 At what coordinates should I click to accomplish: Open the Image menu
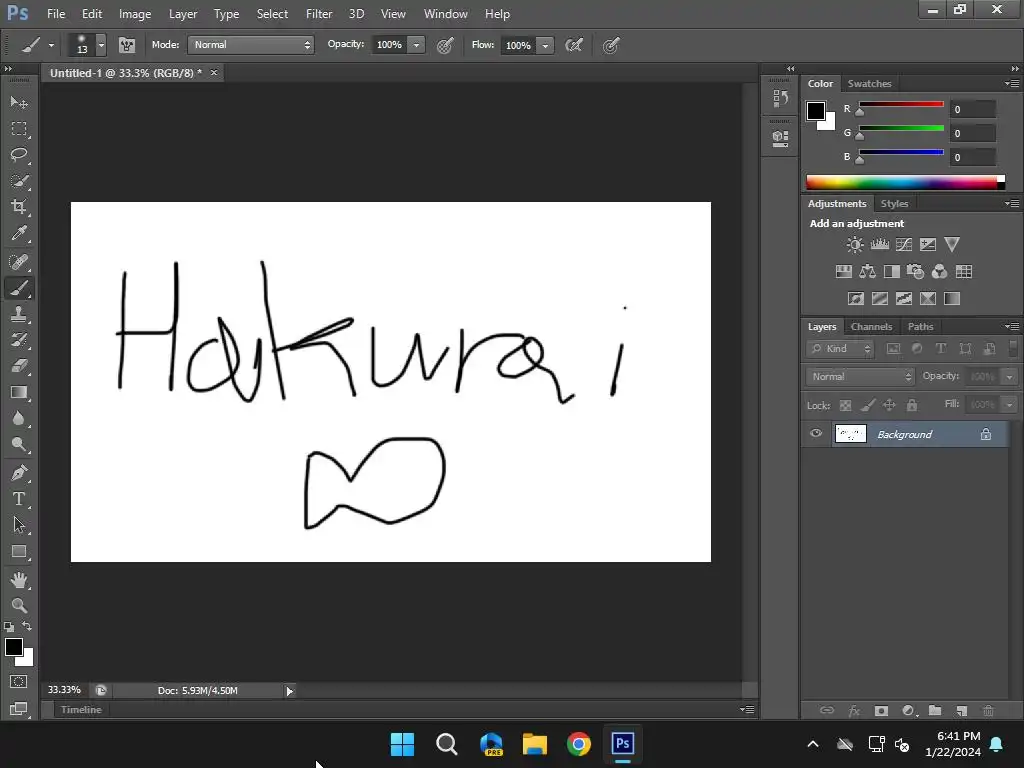tap(135, 14)
